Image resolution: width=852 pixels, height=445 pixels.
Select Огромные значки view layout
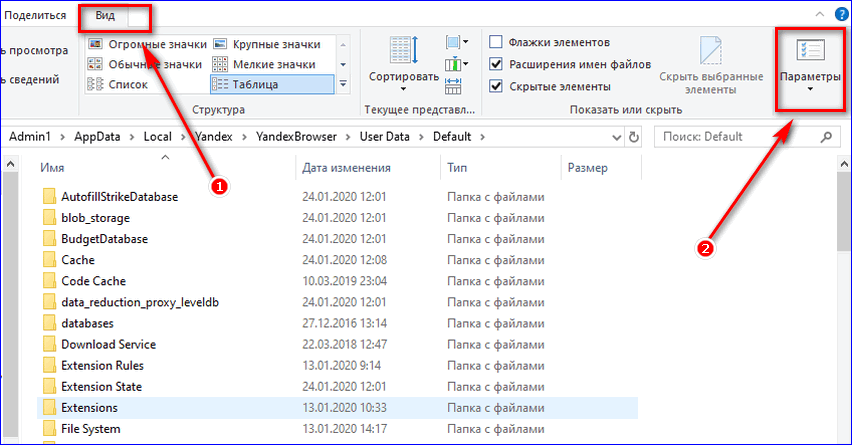point(147,44)
